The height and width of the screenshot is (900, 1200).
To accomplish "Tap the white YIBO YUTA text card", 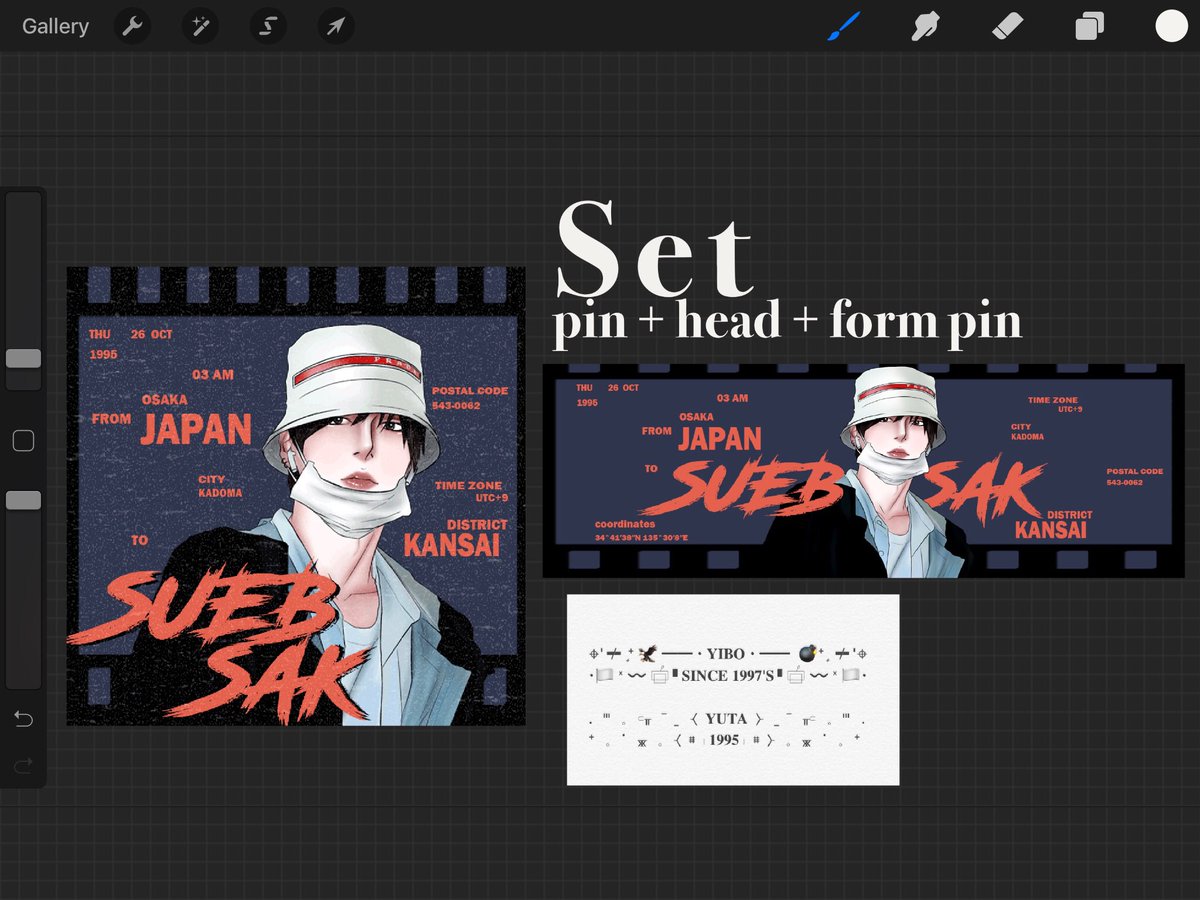I will pyautogui.click(x=733, y=690).
